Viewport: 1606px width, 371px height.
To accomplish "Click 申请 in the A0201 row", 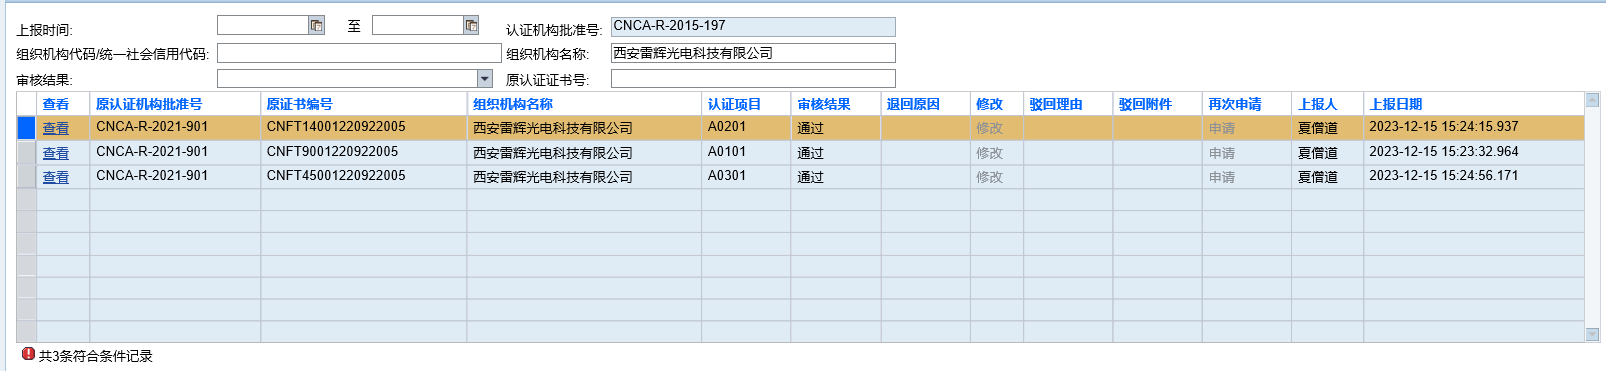I will 1222,128.
